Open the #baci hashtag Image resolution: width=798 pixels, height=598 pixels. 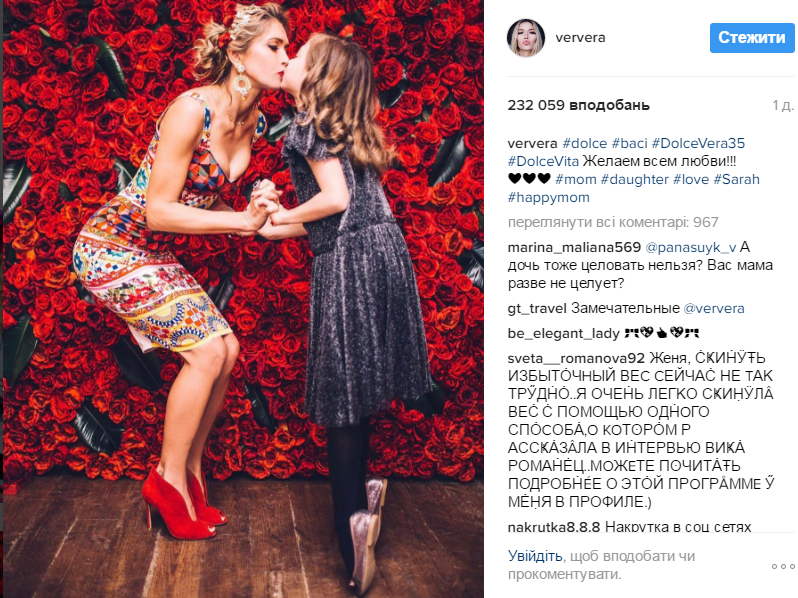click(629, 144)
